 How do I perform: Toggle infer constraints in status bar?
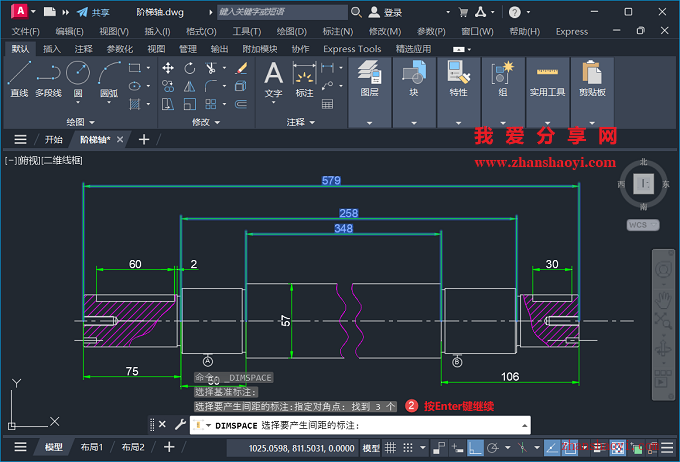point(439,448)
